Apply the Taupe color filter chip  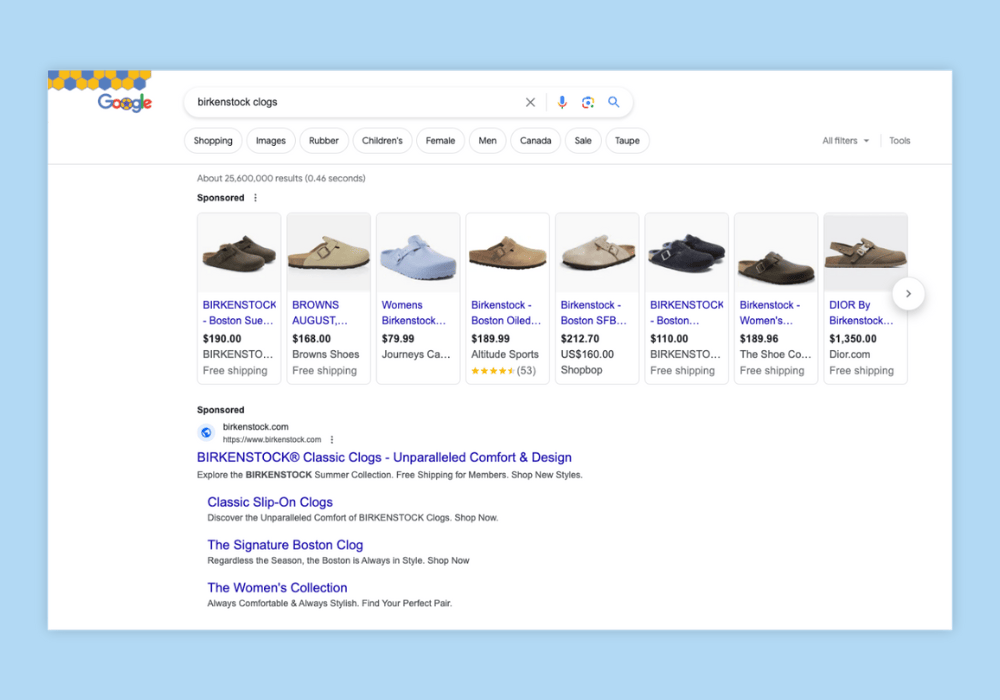(627, 140)
